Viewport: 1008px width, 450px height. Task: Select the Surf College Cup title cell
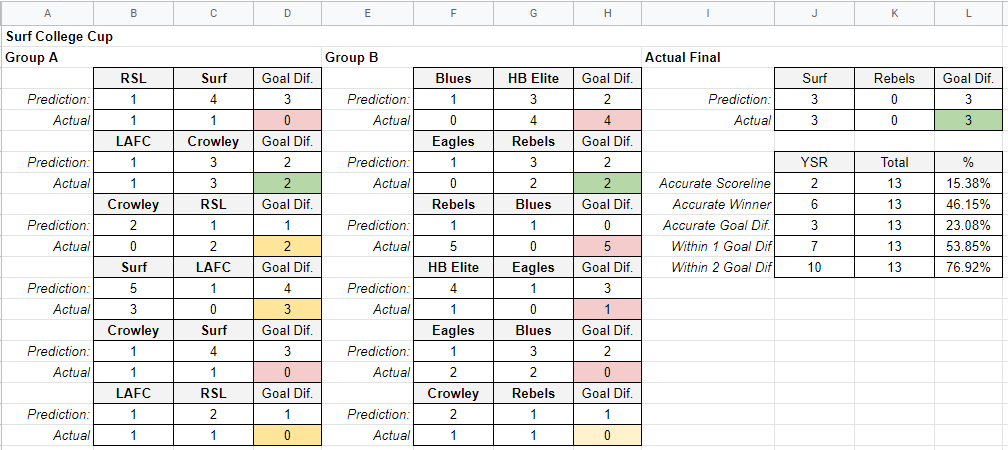[x=60, y=36]
